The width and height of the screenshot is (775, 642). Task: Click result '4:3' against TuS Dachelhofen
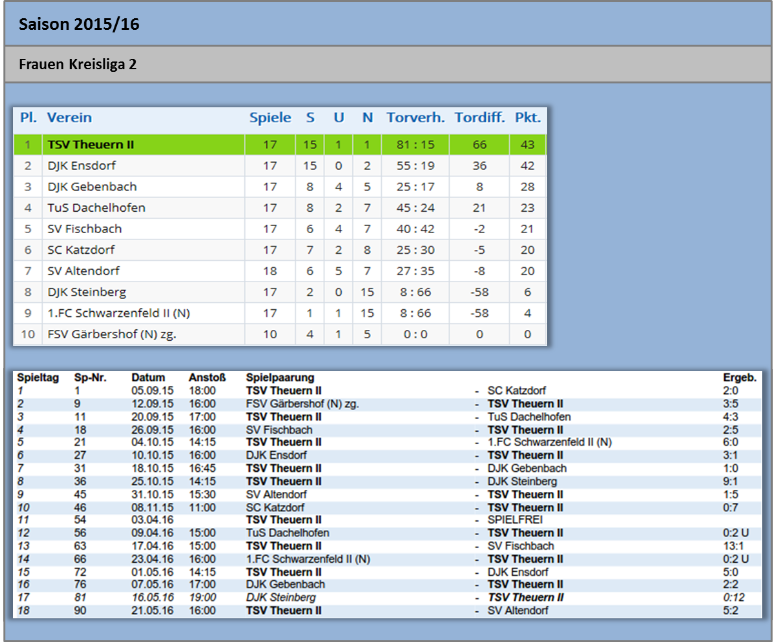731,417
